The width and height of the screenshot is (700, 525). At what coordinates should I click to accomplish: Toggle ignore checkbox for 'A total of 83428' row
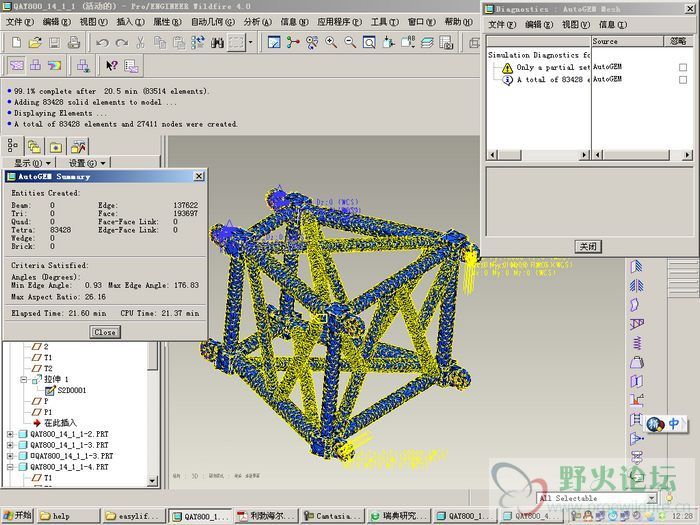point(683,79)
